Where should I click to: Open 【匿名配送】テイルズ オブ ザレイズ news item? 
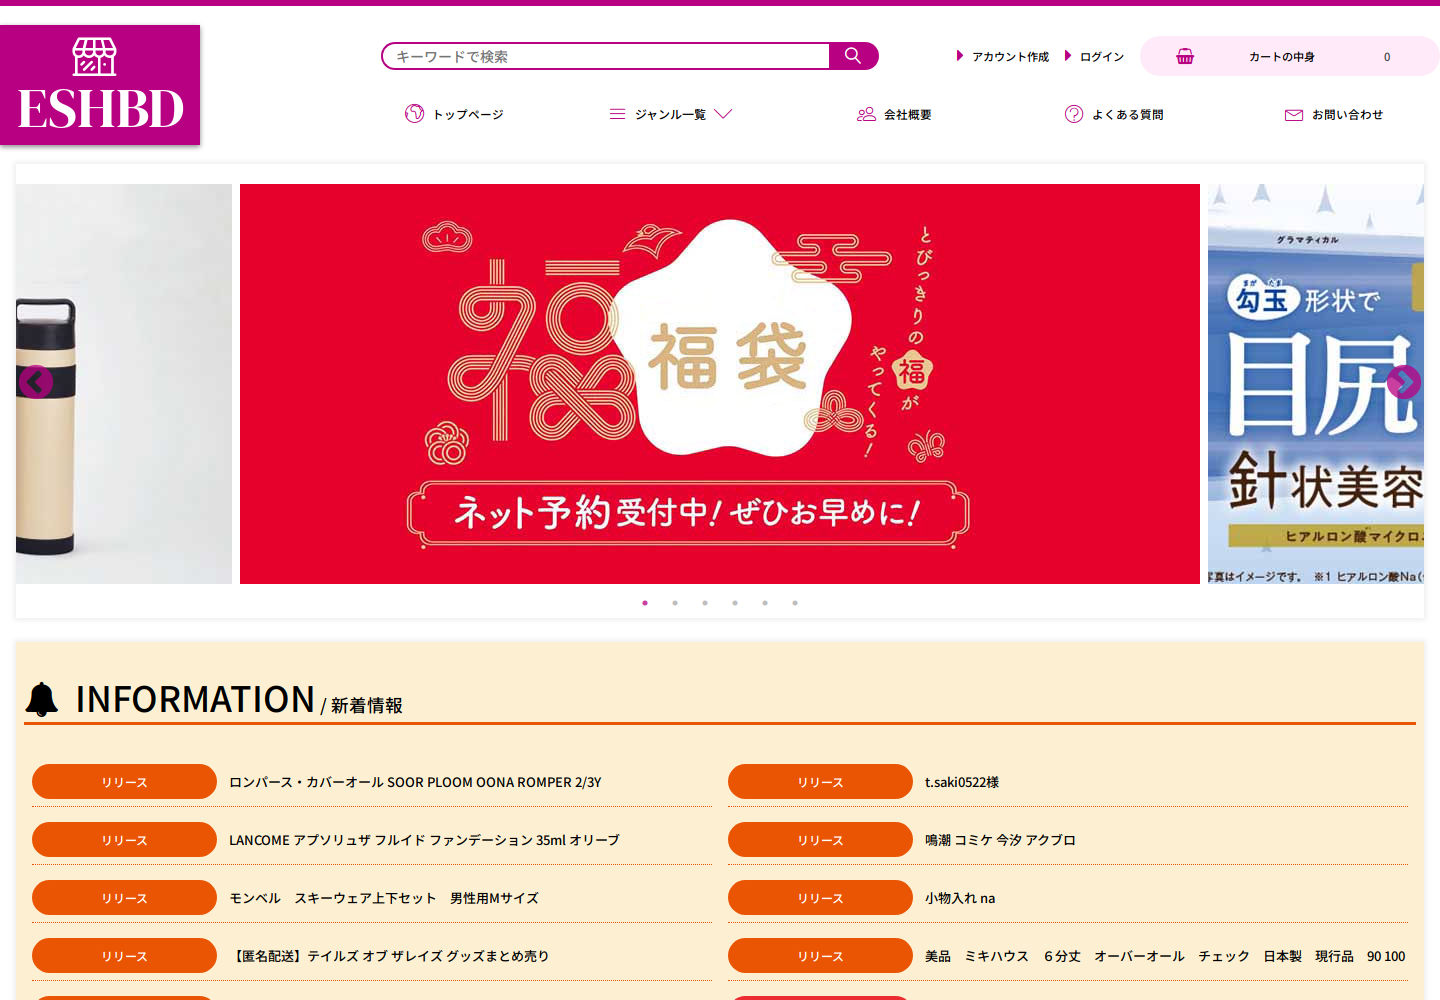click(389, 956)
